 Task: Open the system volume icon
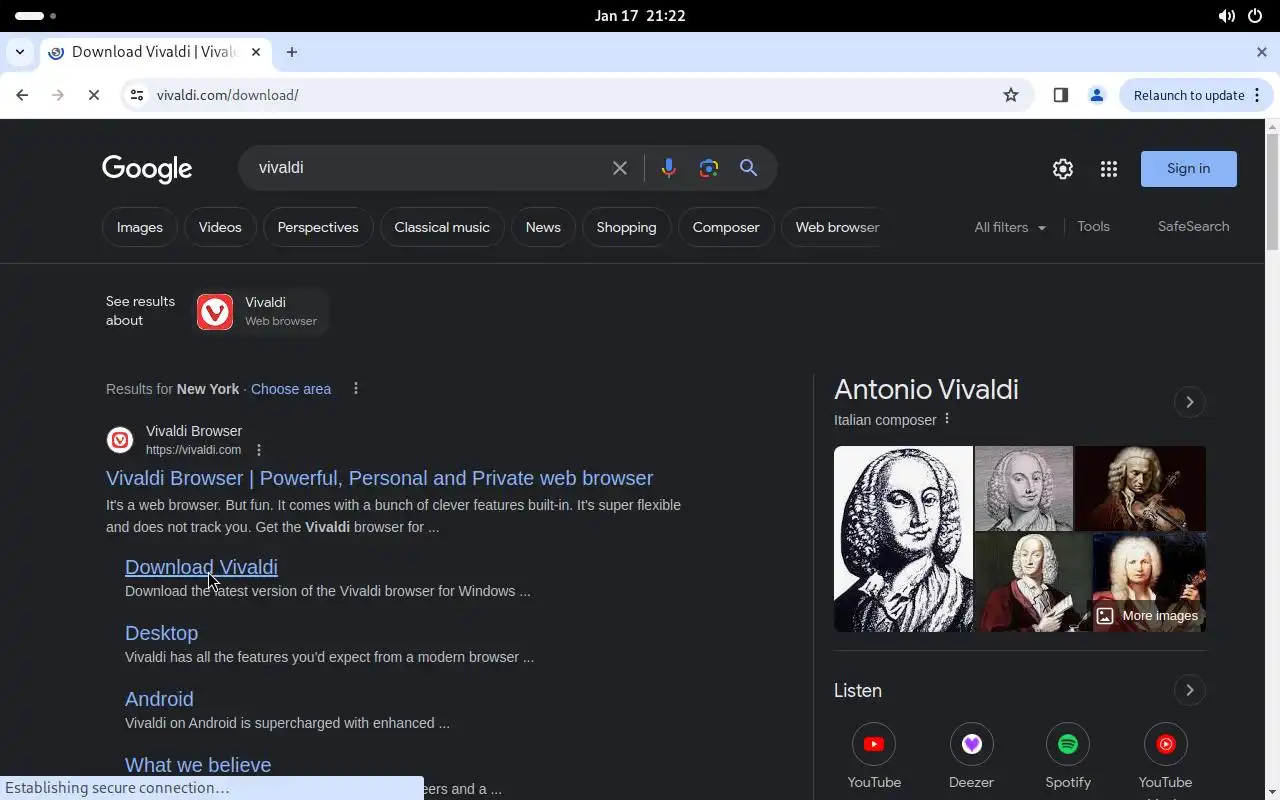pos(1226,16)
